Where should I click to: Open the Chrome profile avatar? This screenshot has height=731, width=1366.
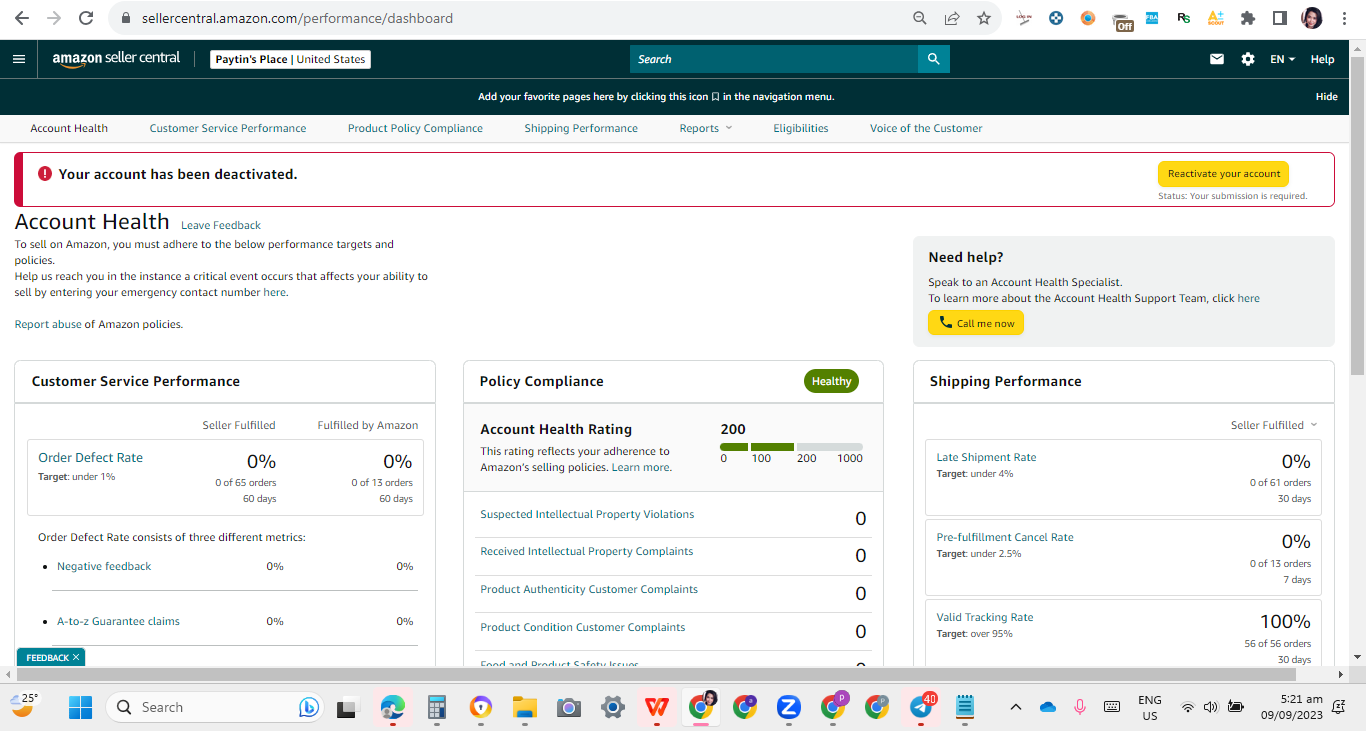[1311, 18]
